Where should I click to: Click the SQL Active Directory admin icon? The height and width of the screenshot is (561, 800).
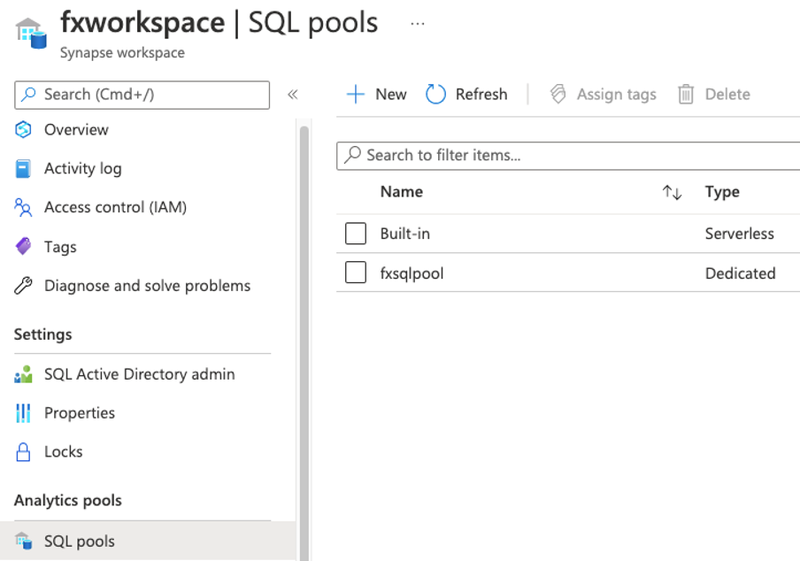click(x=23, y=374)
